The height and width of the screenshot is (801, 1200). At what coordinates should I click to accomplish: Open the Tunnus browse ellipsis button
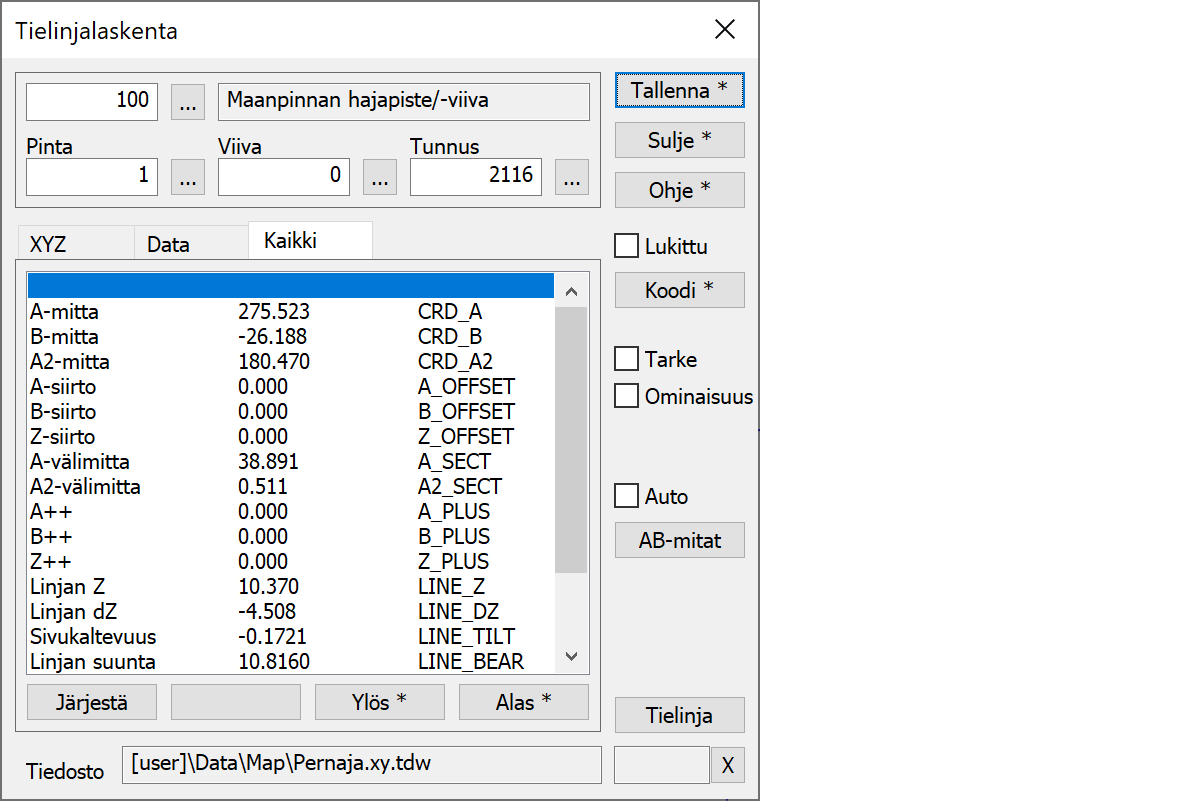click(571, 177)
